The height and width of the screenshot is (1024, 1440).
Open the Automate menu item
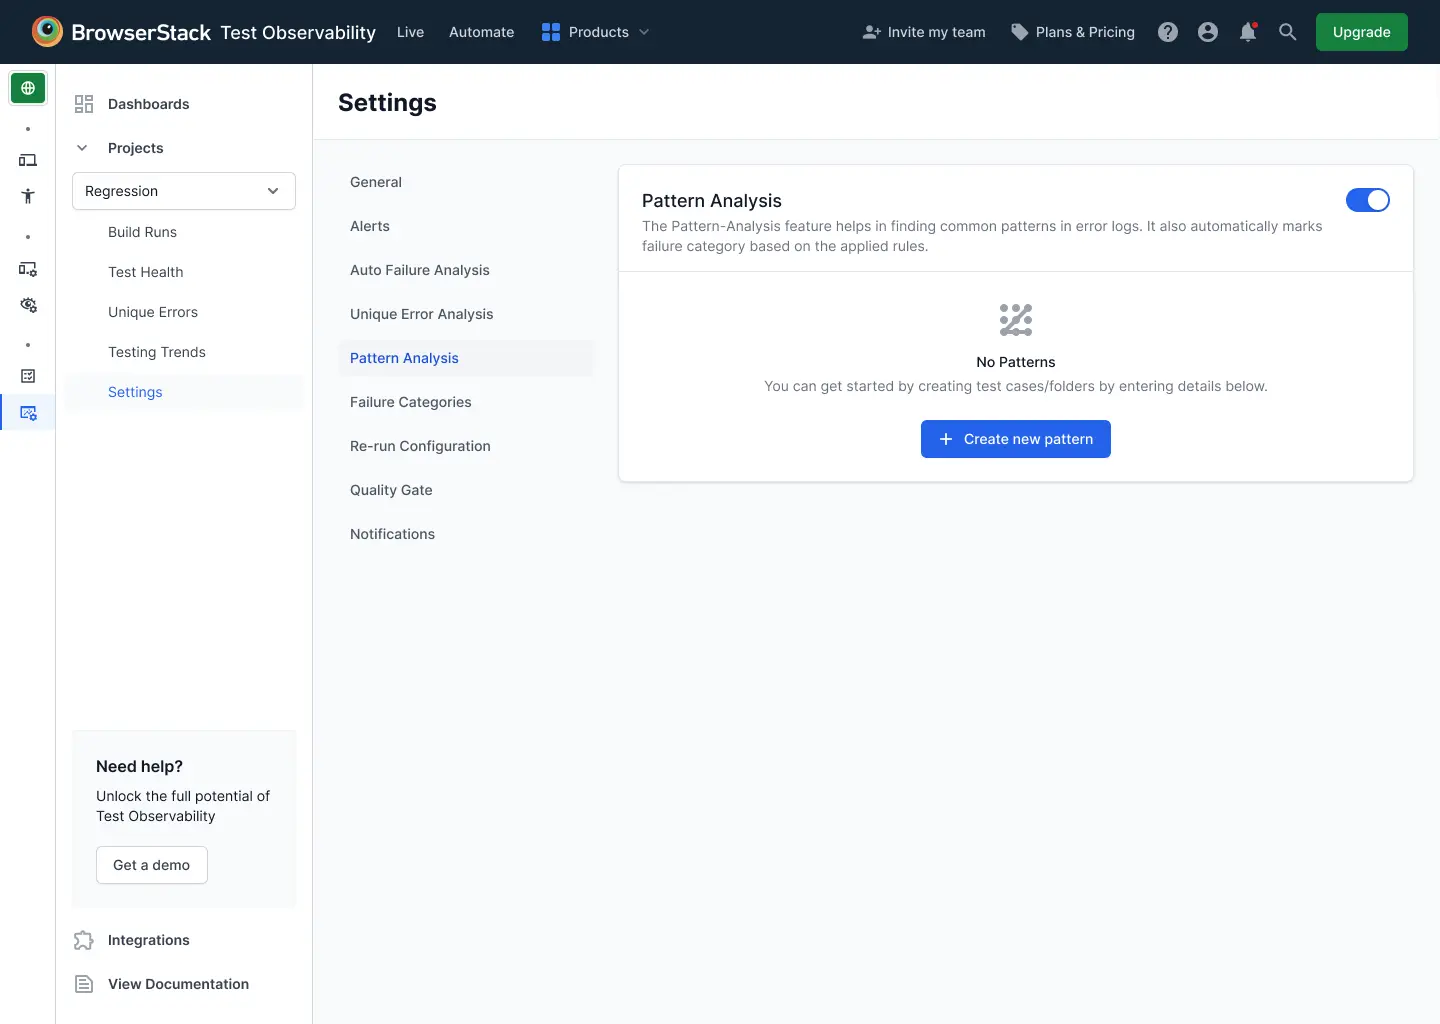coord(482,32)
